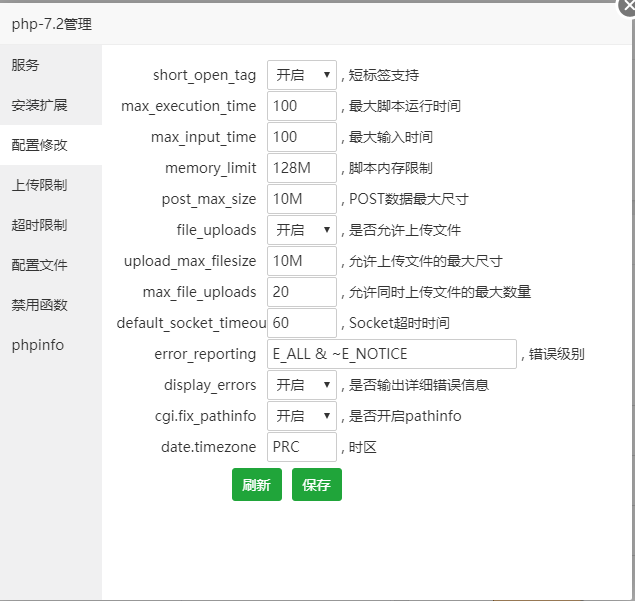Image resolution: width=635 pixels, height=601 pixels.
Task: Focus the memory_limit field showing 128M
Action: [302, 168]
